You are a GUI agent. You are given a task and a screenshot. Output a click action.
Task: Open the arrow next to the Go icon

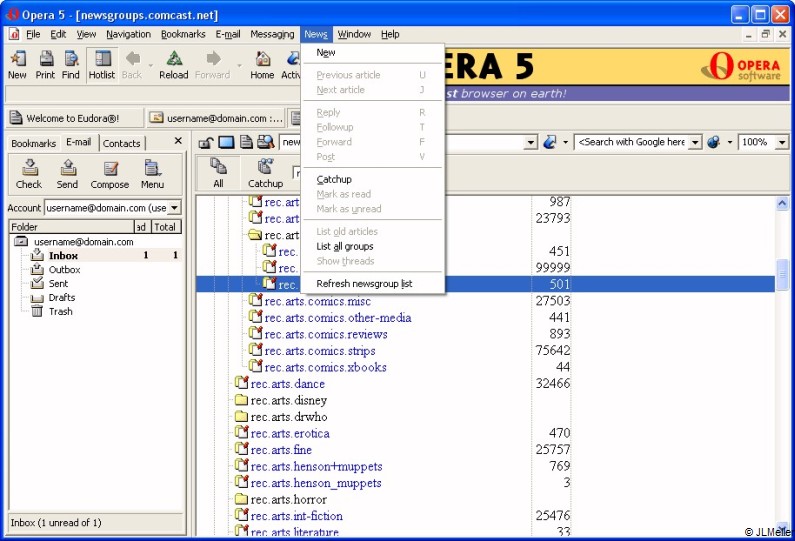point(565,142)
